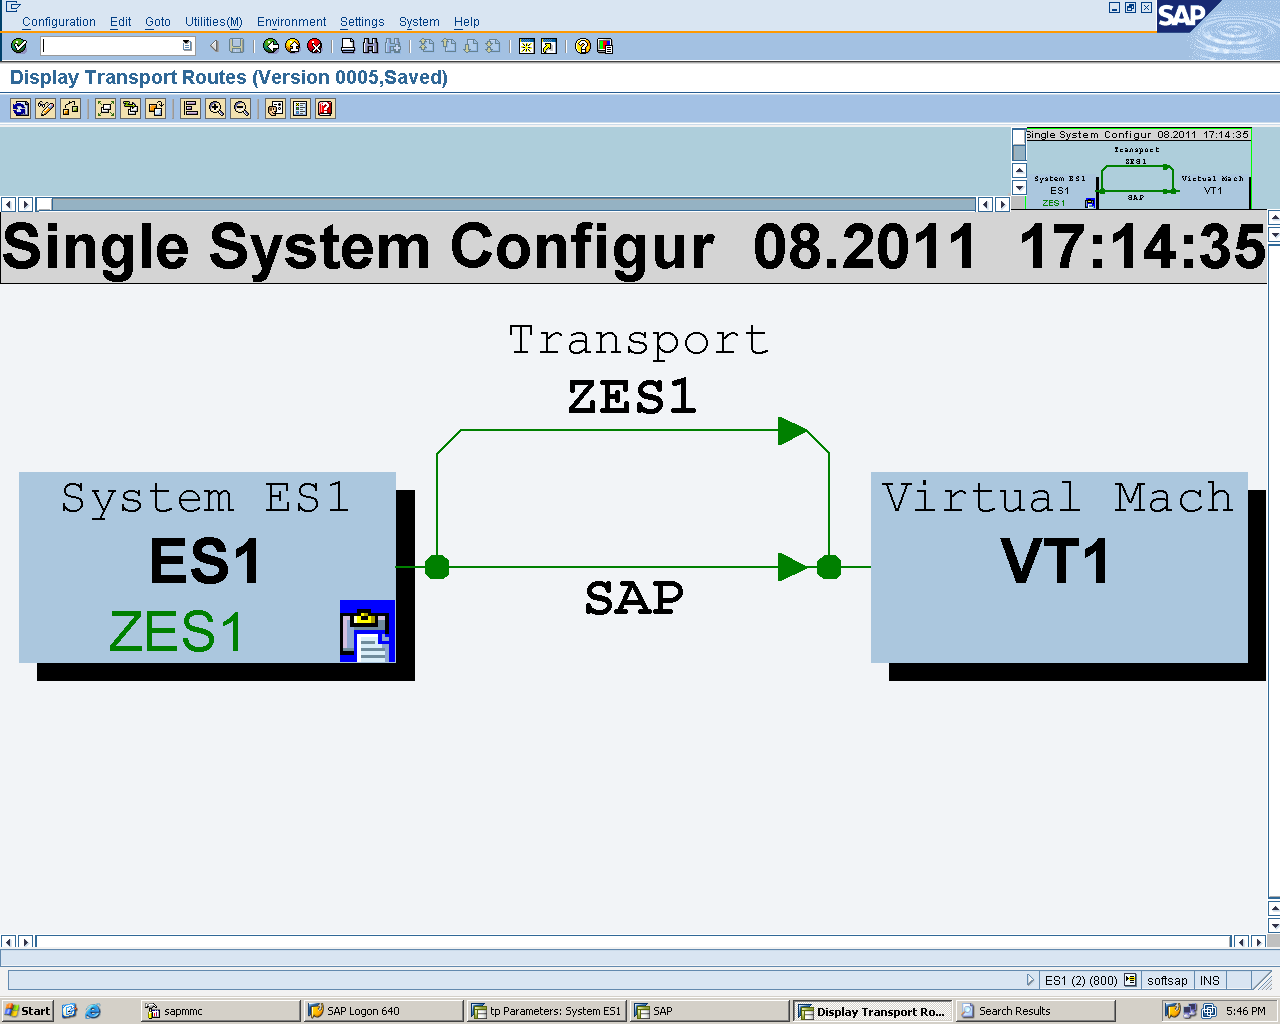
Task: Click the Find binoculars icon
Action: click(370, 46)
